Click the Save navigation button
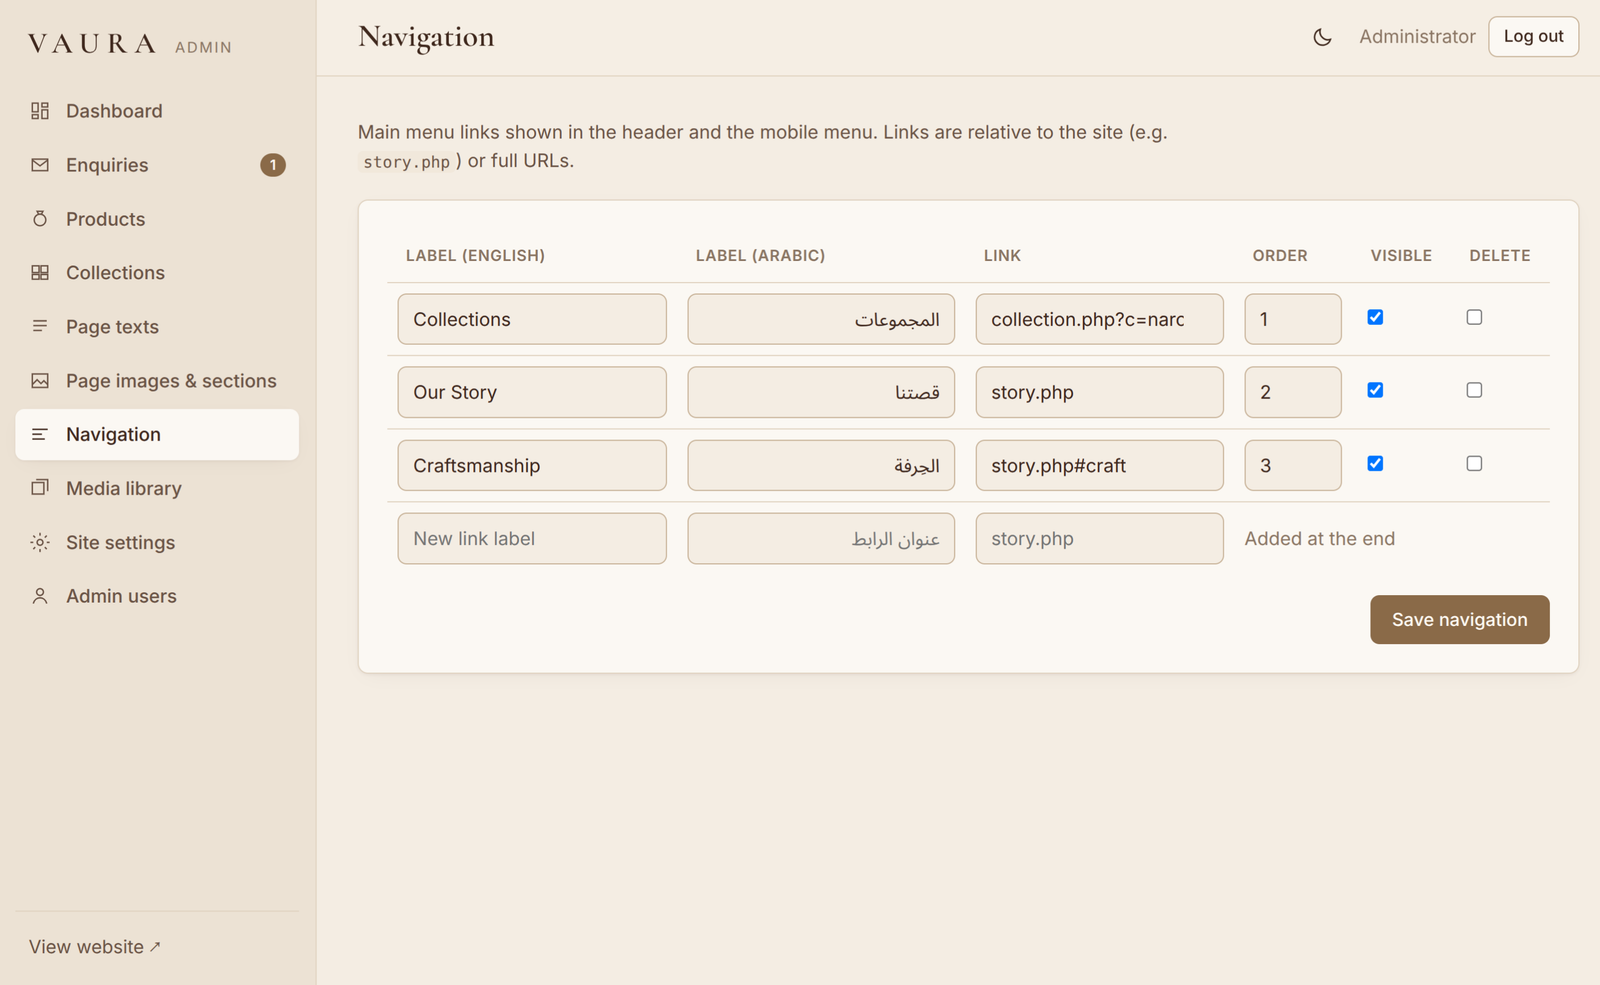The height and width of the screenshot is (985, 1600). 1460,620
